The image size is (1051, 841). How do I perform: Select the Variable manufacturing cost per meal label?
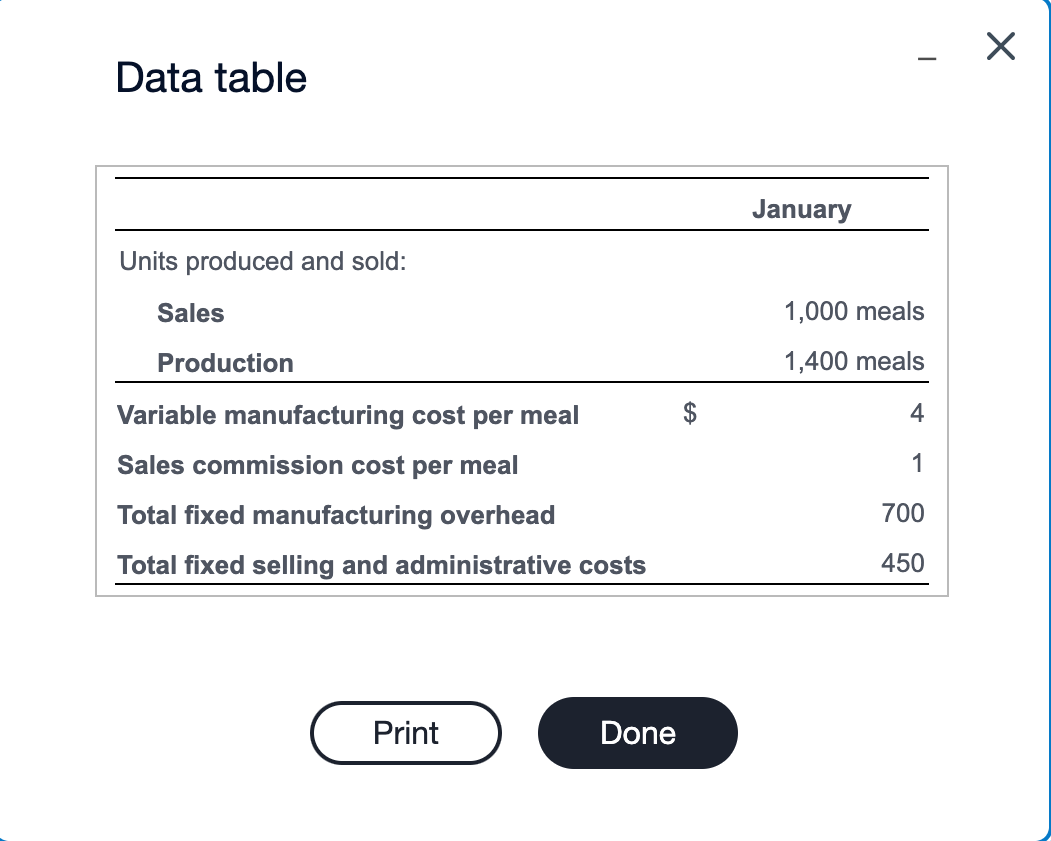[x=348, y=415]
